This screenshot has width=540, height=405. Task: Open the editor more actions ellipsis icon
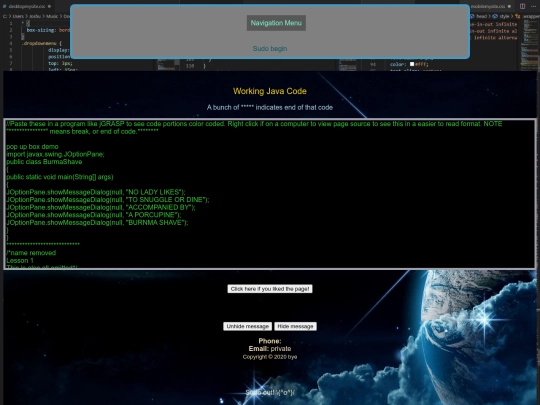click(534, 6)
